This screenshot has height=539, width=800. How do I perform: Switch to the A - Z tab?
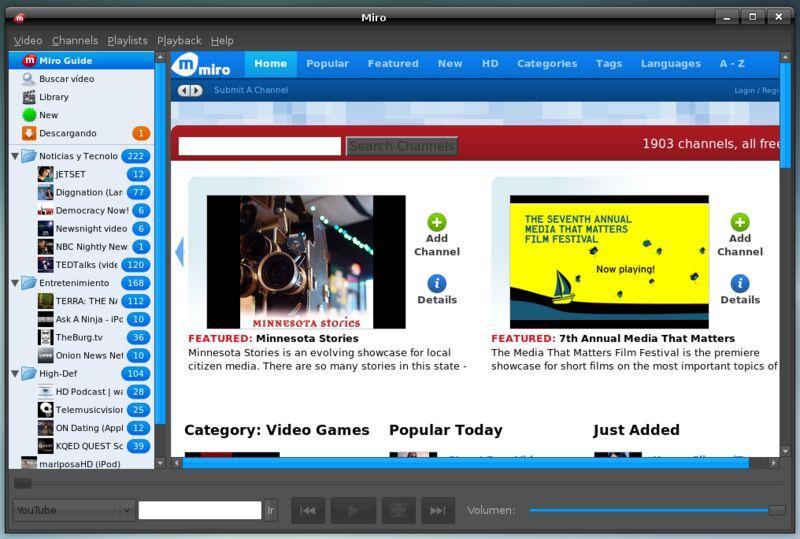click(732, 64)
